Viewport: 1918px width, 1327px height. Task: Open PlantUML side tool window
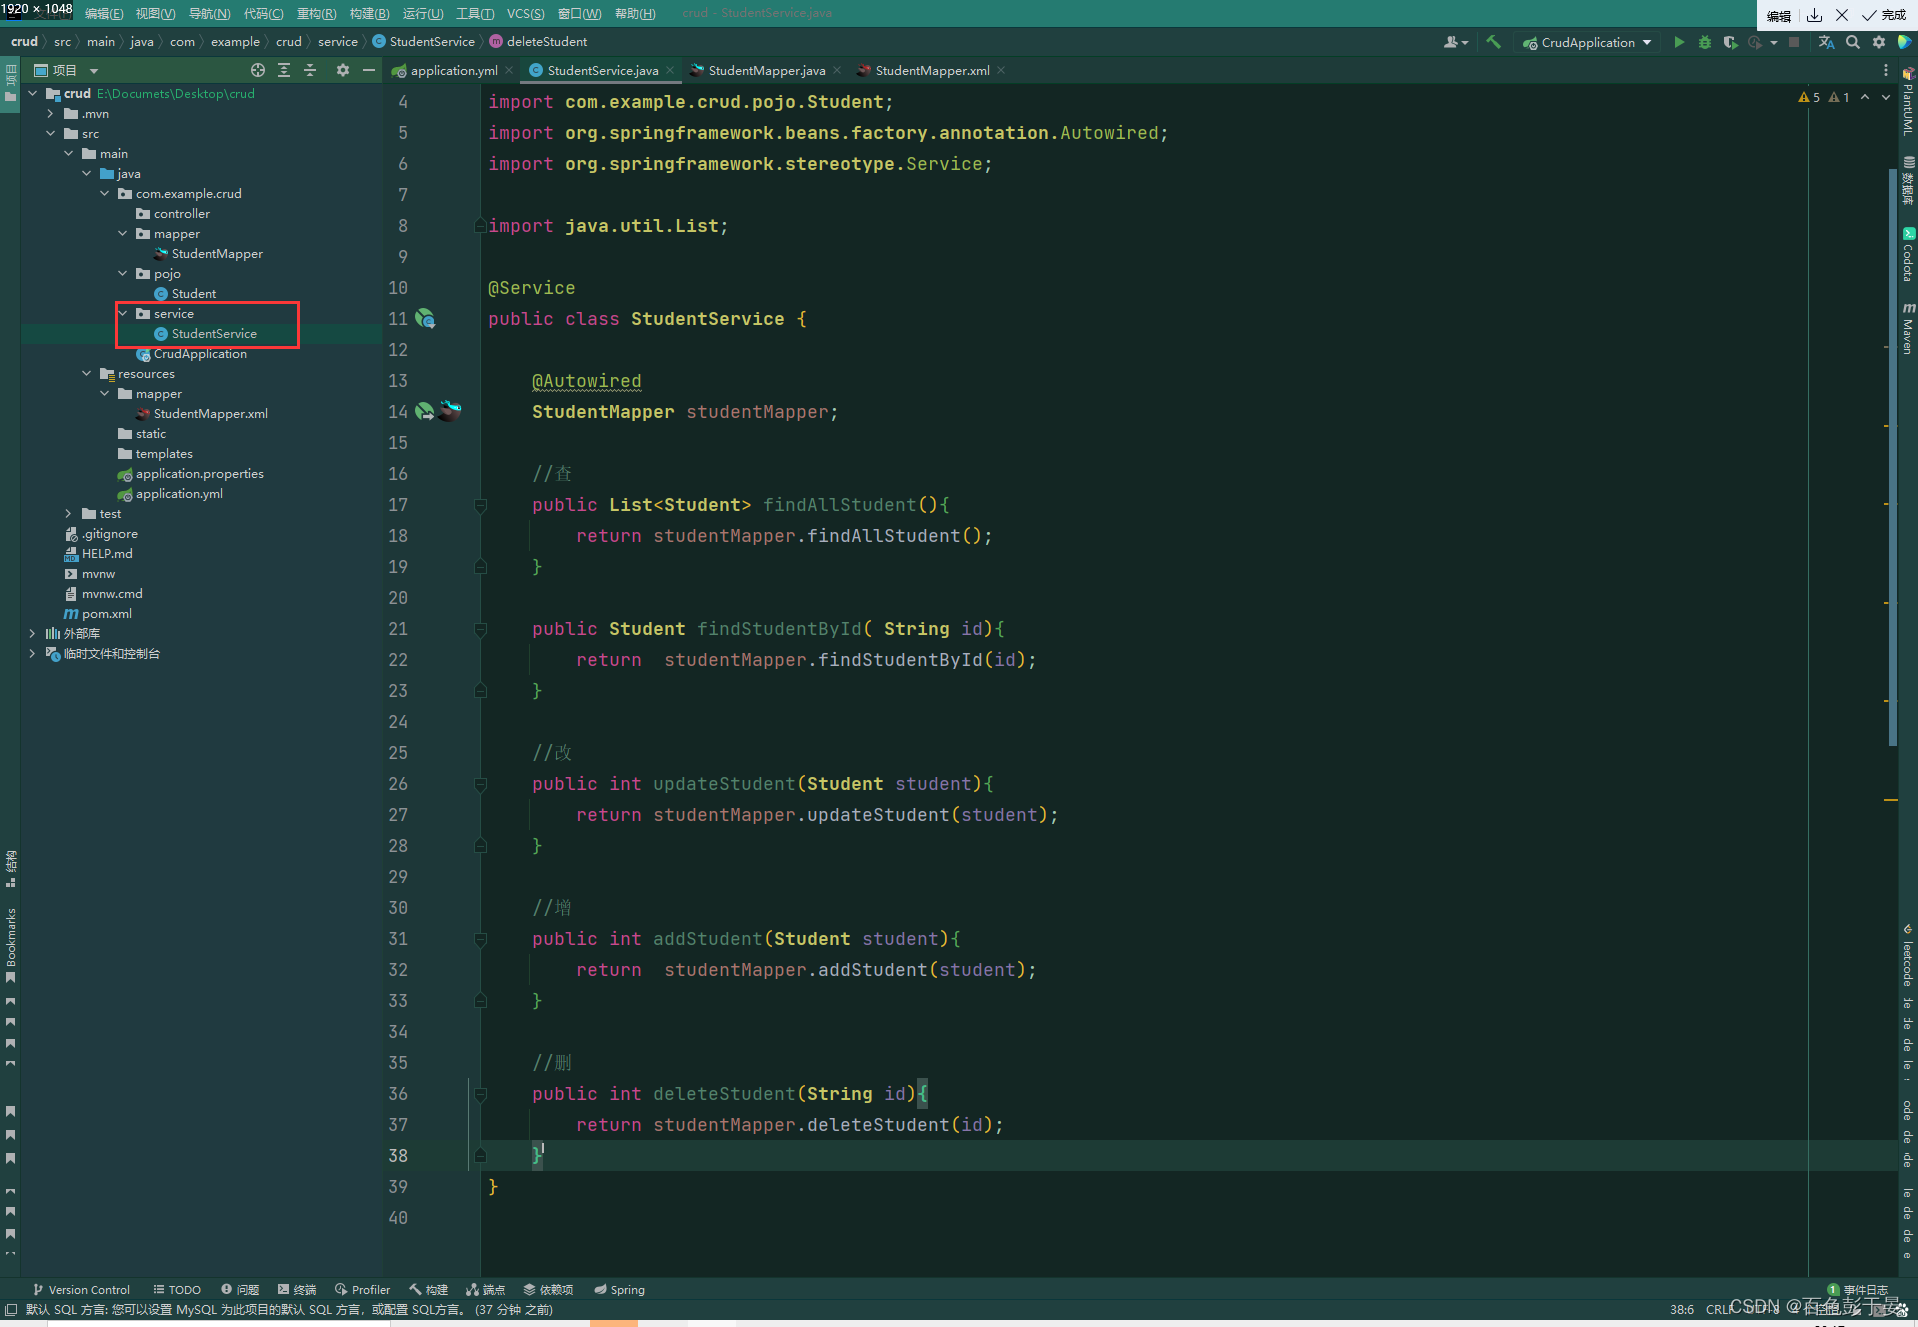pos(1908,102)
